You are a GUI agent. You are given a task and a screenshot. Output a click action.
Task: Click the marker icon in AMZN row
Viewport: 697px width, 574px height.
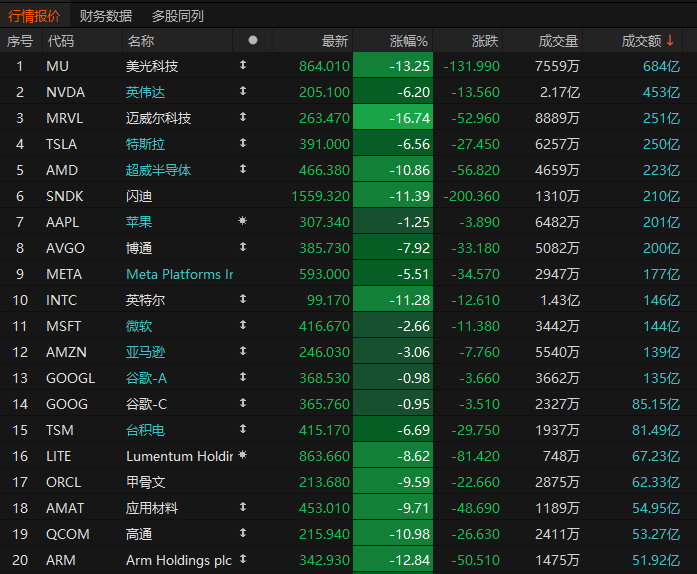[243, 351]
